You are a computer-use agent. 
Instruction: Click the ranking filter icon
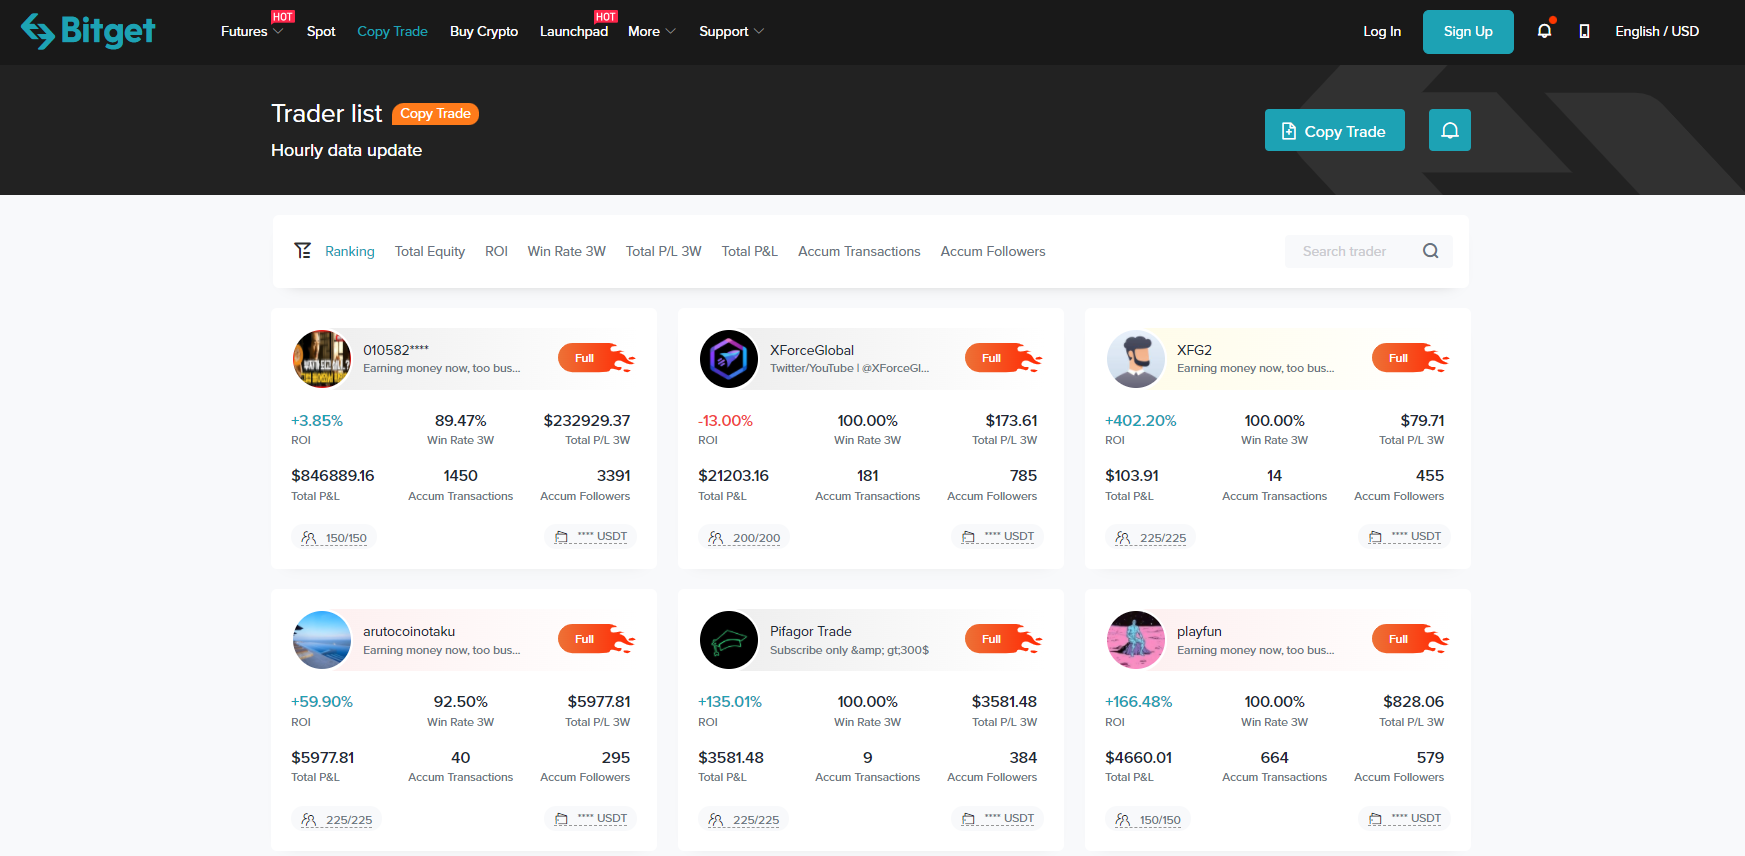[302, 250]
